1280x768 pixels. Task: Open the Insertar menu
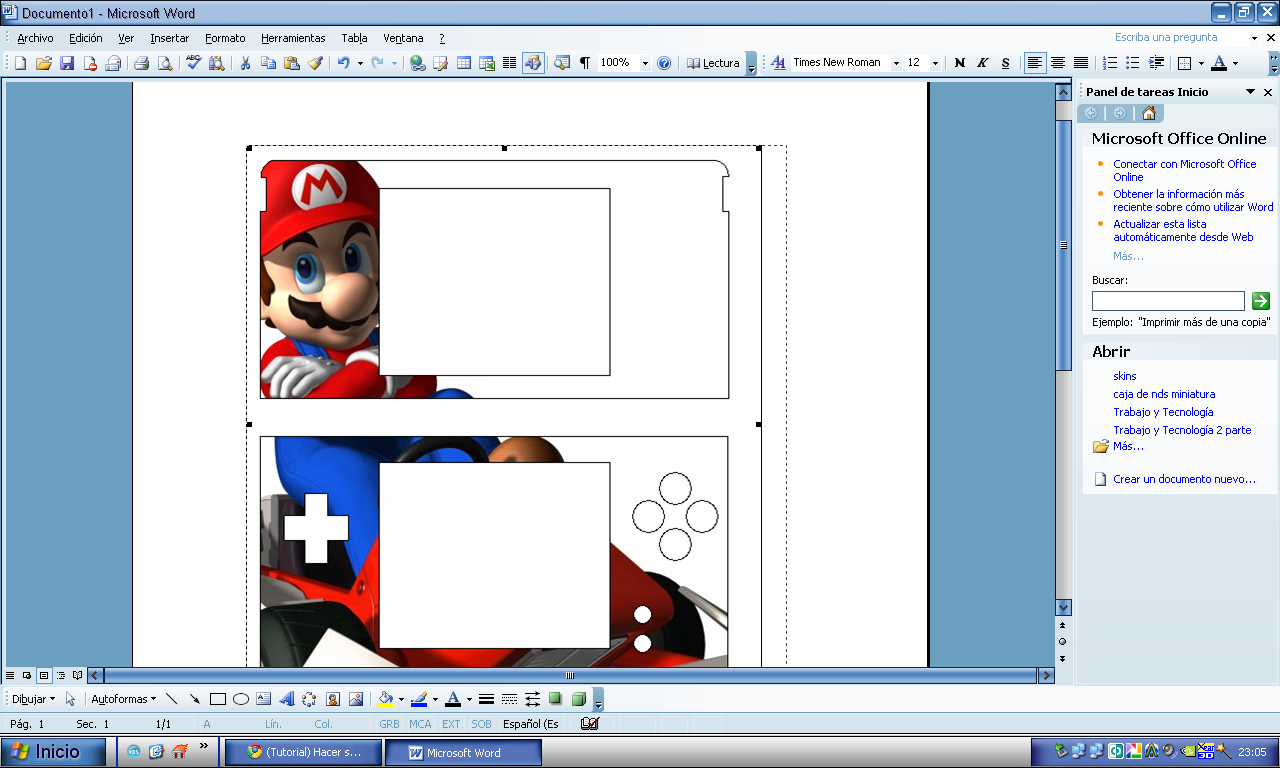tap(170, 38)
